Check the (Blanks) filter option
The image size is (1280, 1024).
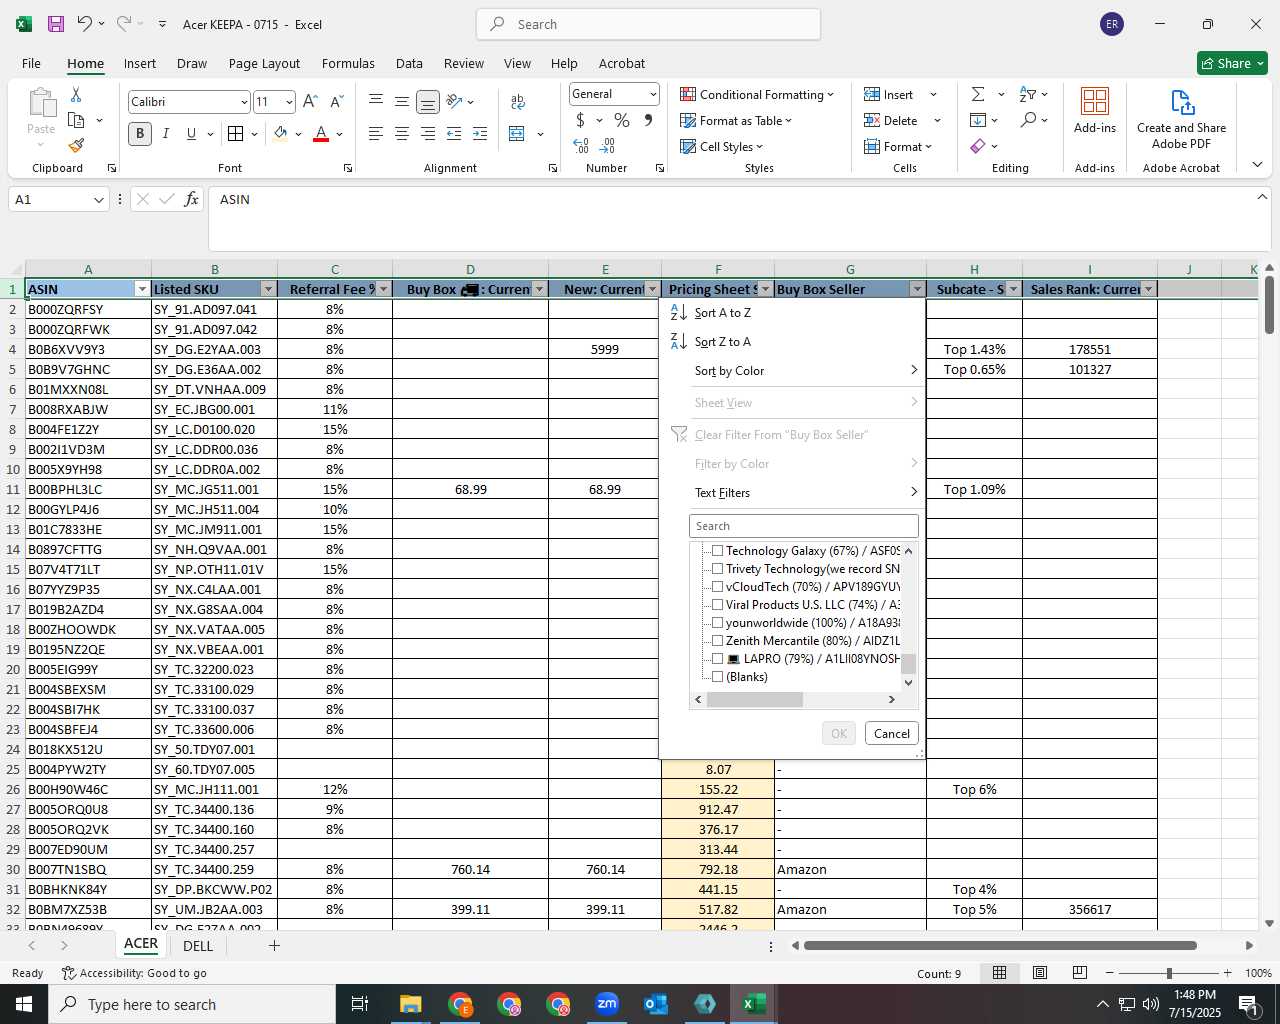point(717,677)
